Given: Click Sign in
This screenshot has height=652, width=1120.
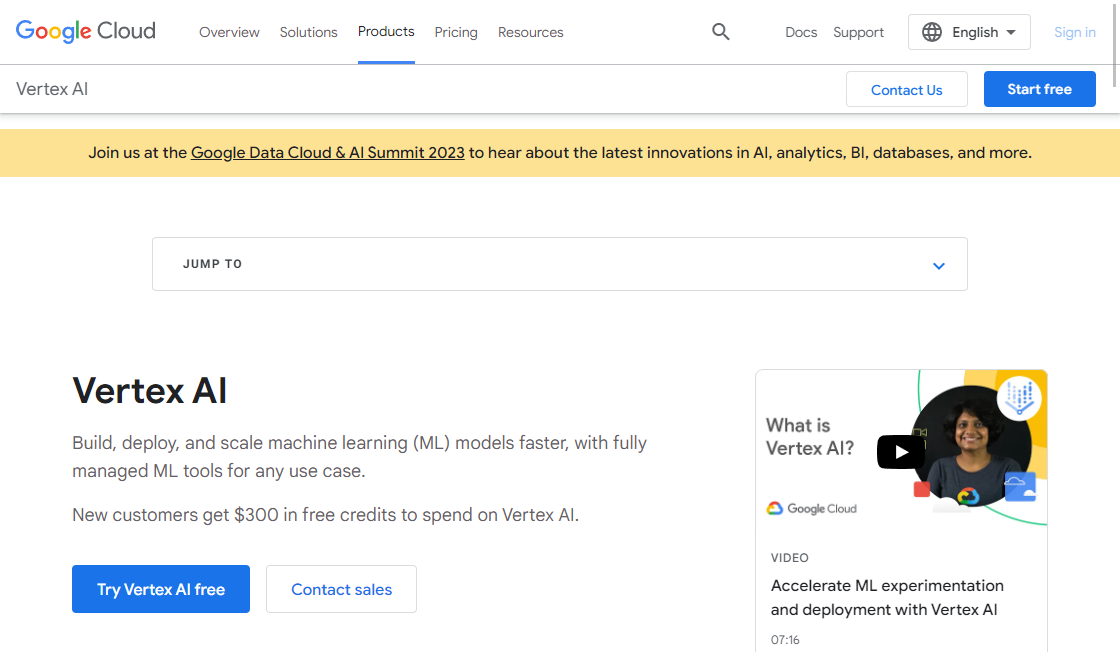Looking at the screenshot, I should 1074,32.
